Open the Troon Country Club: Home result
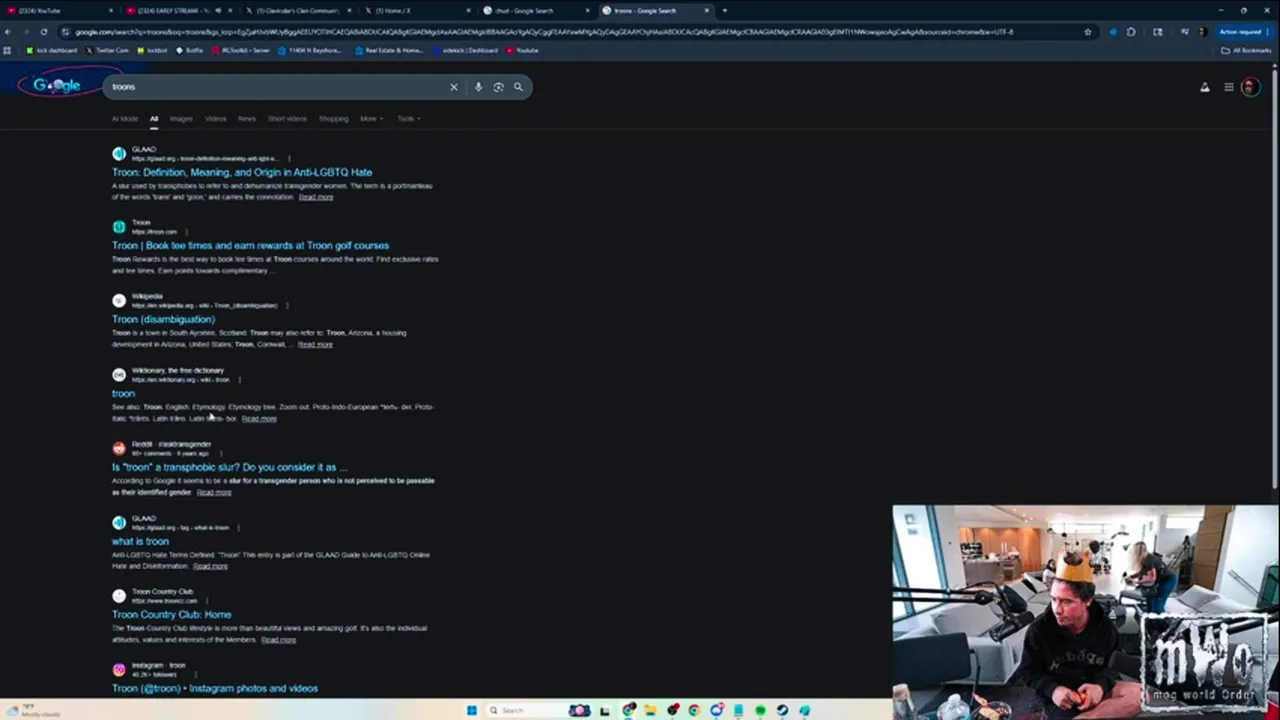1280x720 pixels. 171,615
